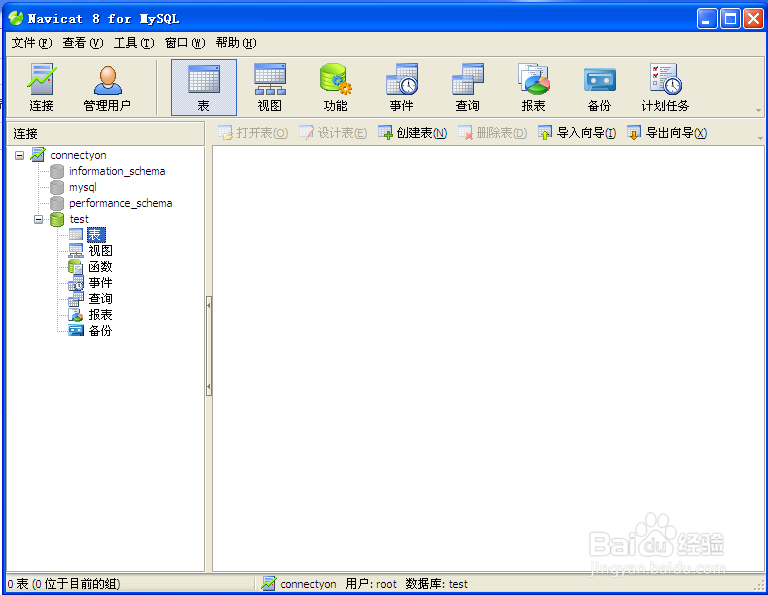This screenshot has width=768, height=595.
Task: Click '0 表 (0 位于目前的组)' status text
Action: click(x=64, y=584)
